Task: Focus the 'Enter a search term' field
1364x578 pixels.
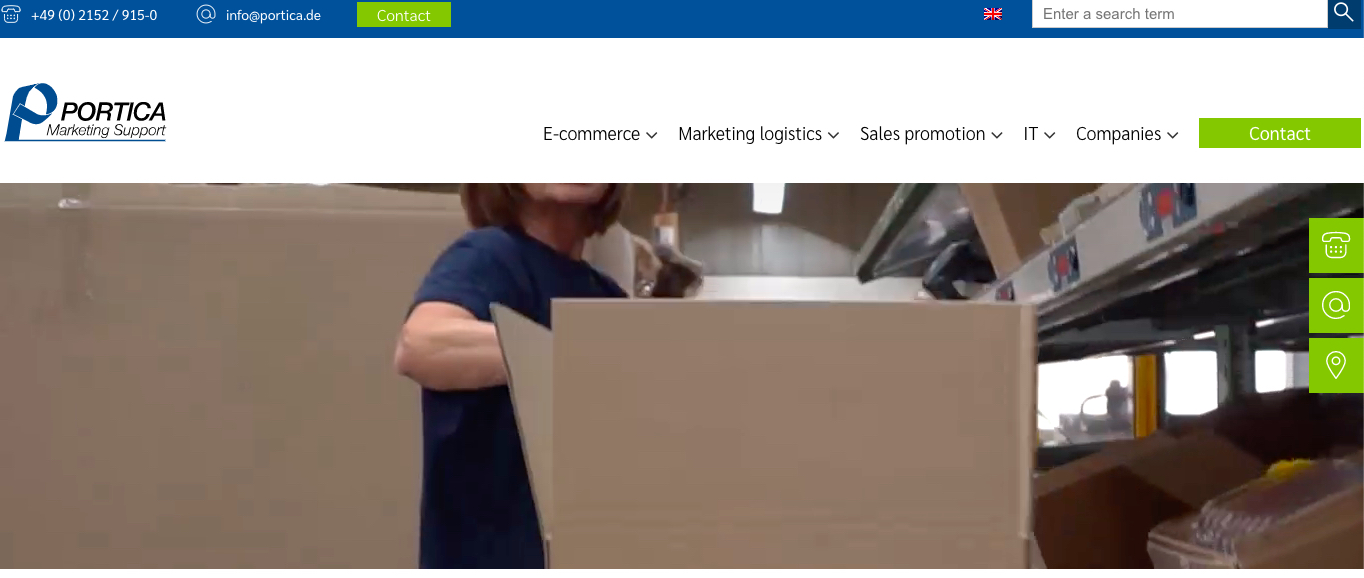Action: point(1179,14)
